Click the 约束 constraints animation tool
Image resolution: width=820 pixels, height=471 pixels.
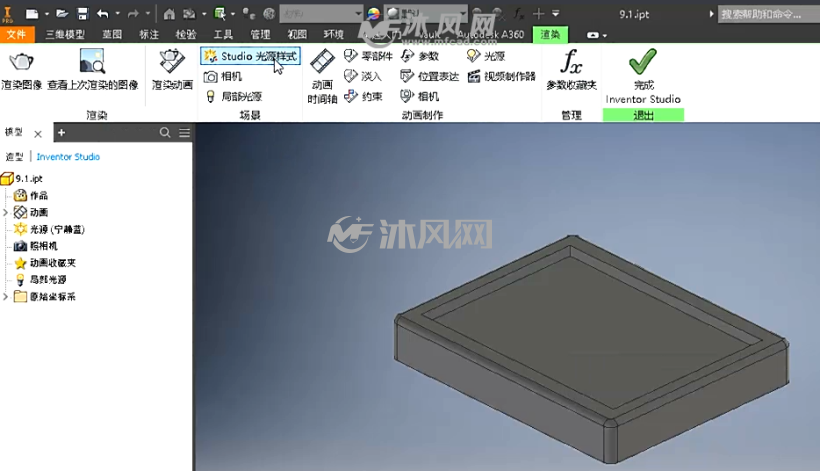coord(363,97)
